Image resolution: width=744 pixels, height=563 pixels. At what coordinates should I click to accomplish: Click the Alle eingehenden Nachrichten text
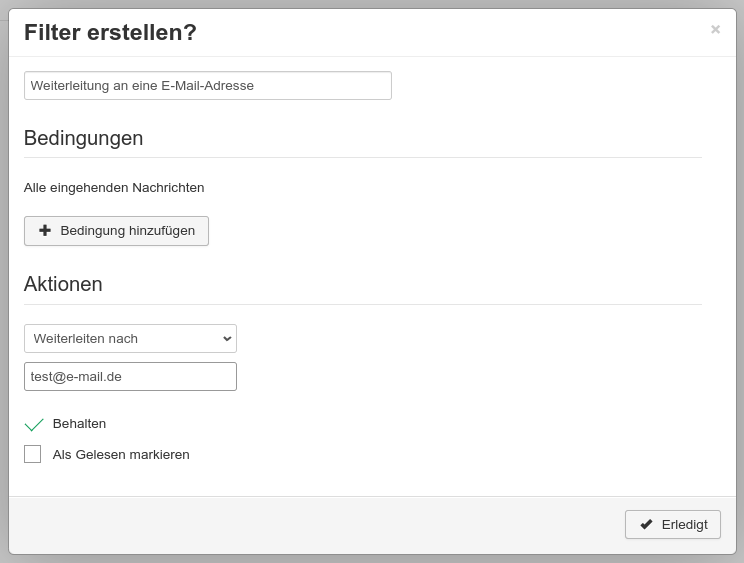tap(114, 188)
